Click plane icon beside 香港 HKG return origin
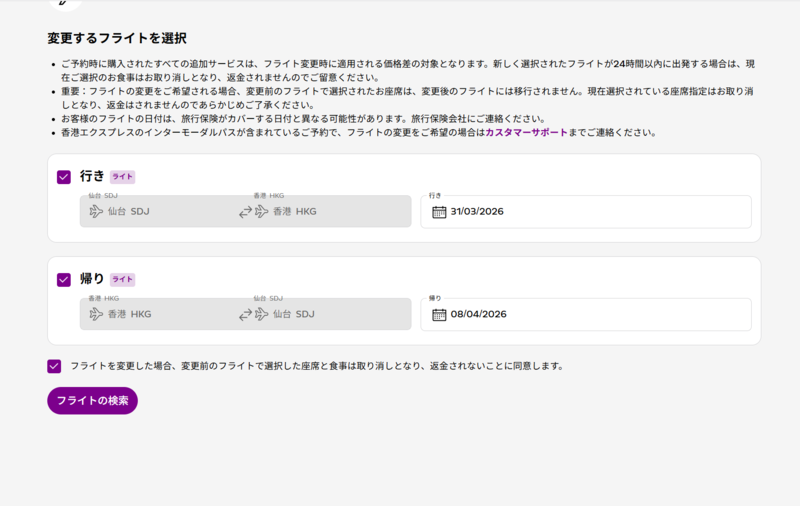The width and height of the screenshot is (800, 506). pos(96,314)
